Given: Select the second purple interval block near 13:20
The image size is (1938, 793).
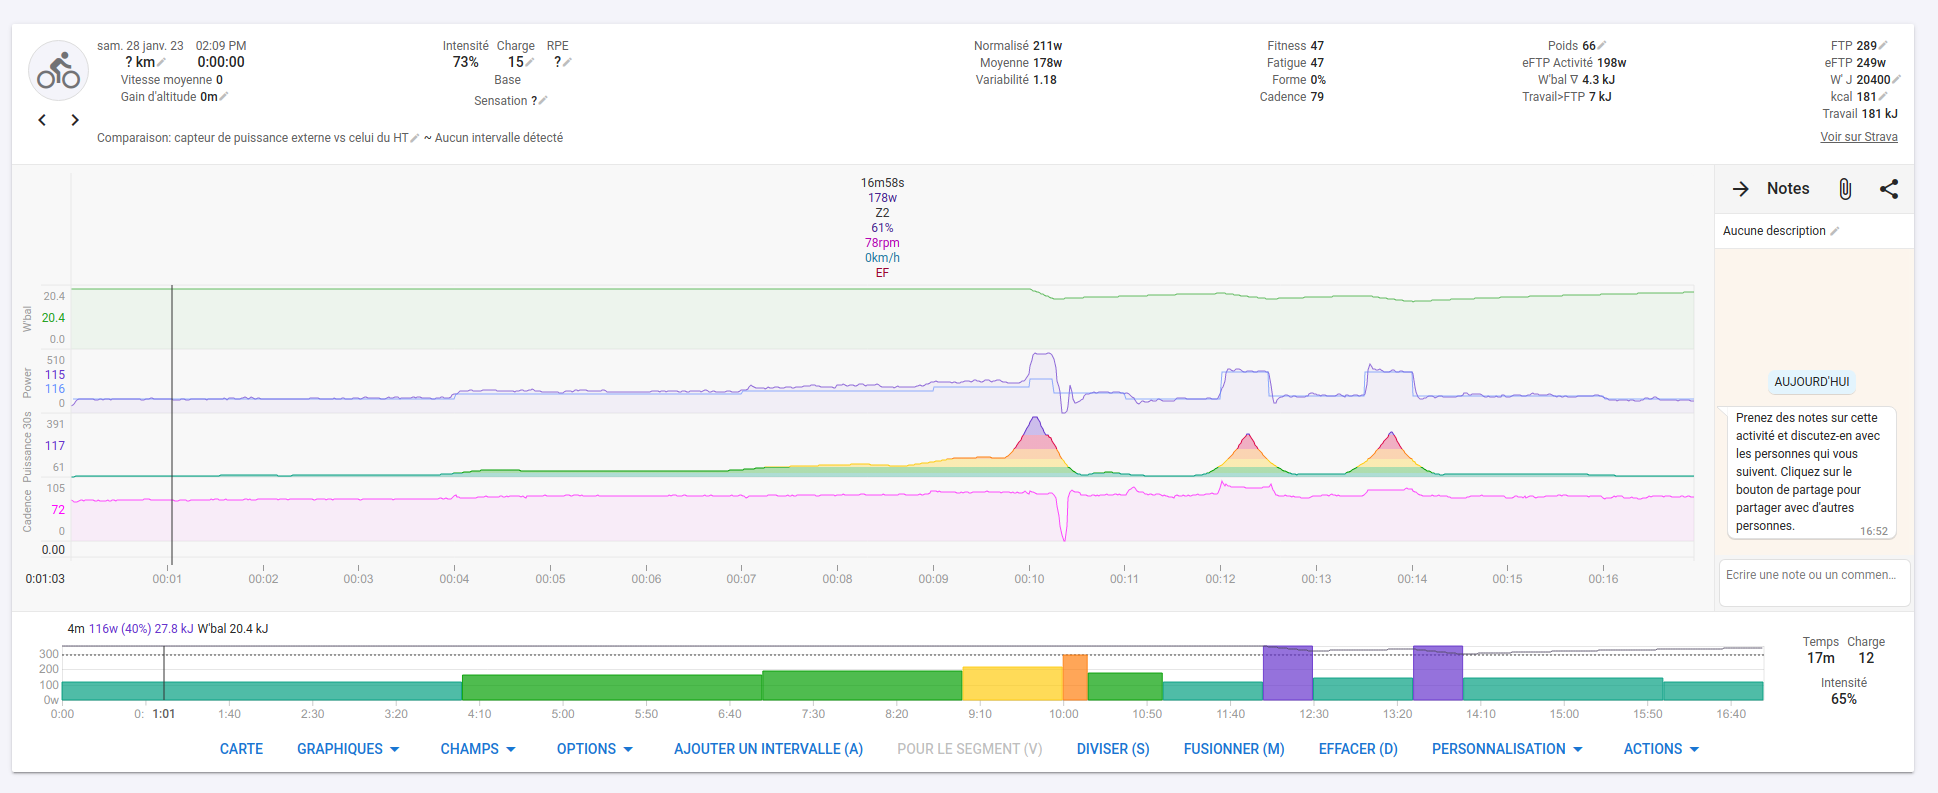Looking at the screenshot, I should pos(1438,673).
